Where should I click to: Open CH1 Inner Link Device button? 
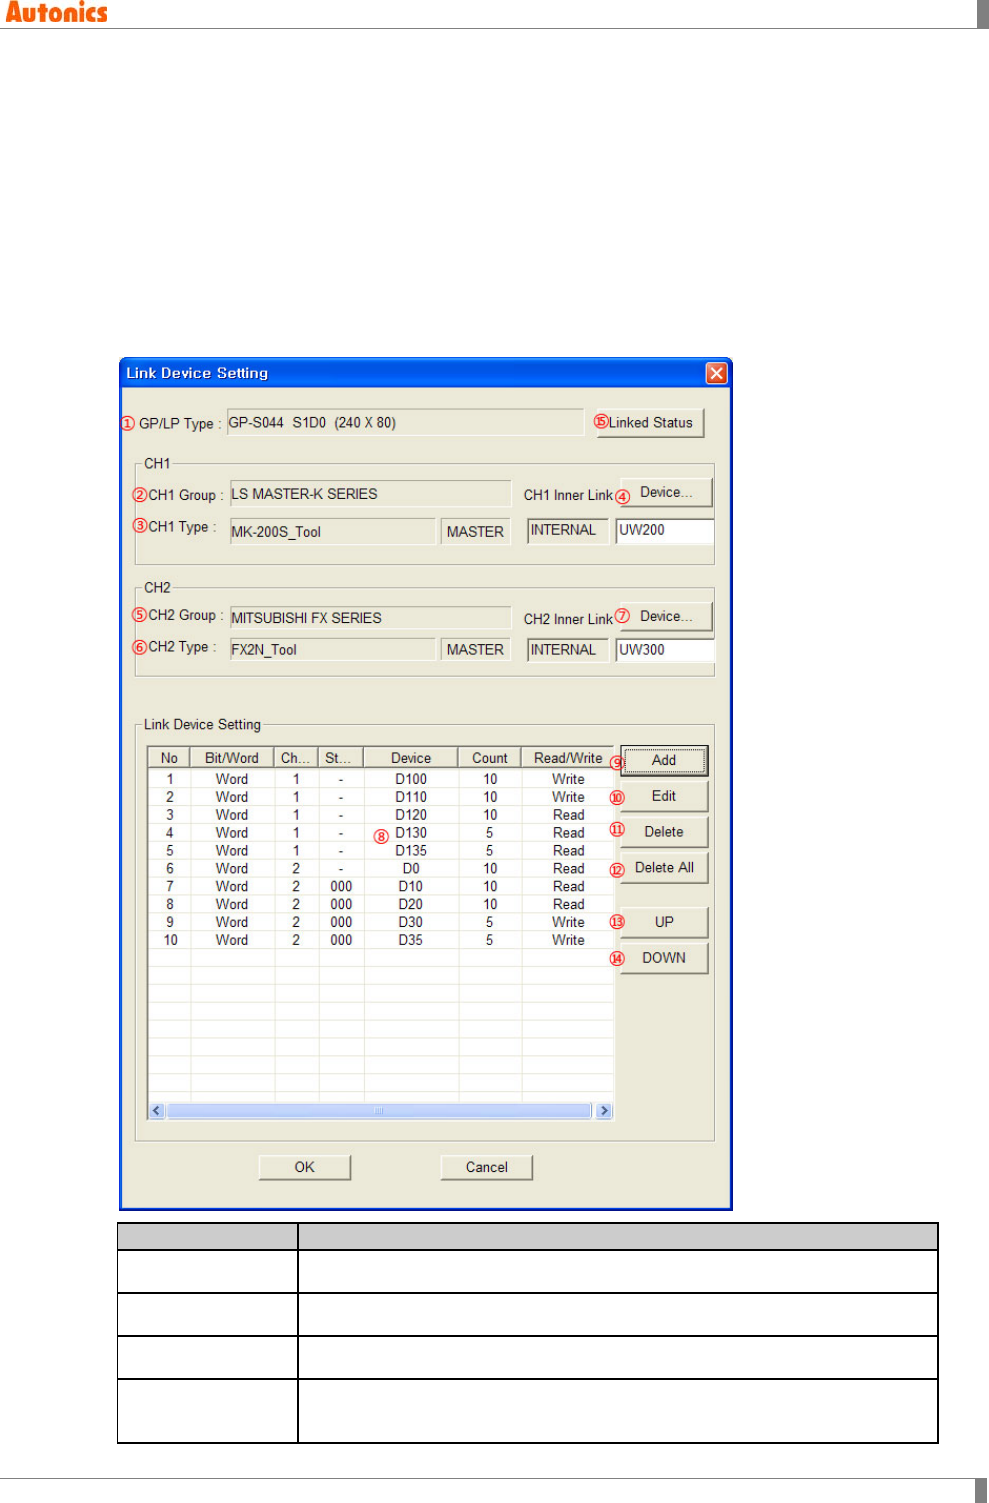tap(666, 492)
